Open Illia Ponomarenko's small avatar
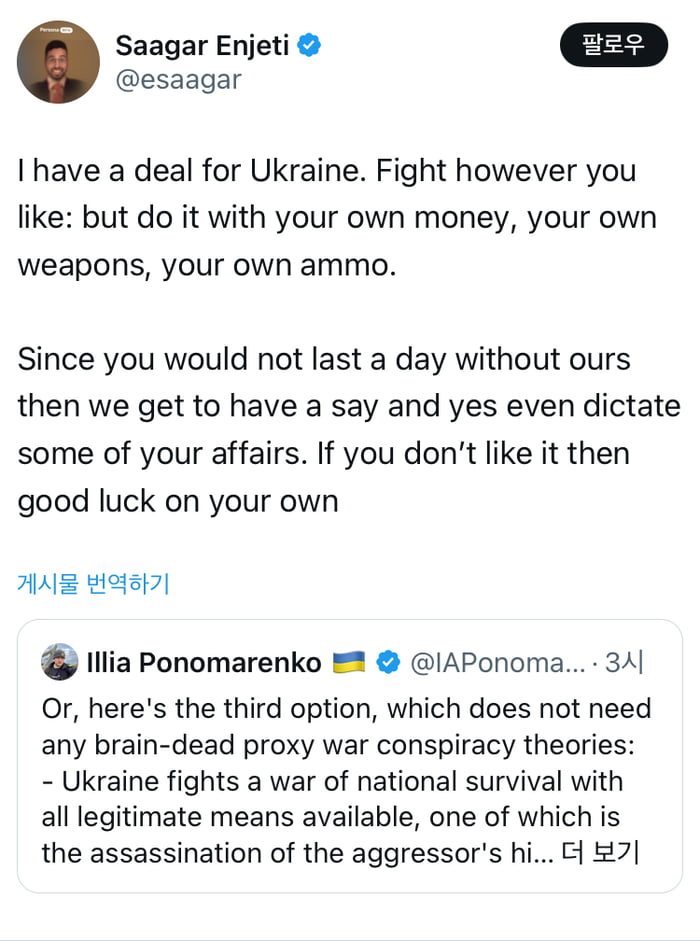The height and width of the screenshot is (941, 700). (60, 662)
